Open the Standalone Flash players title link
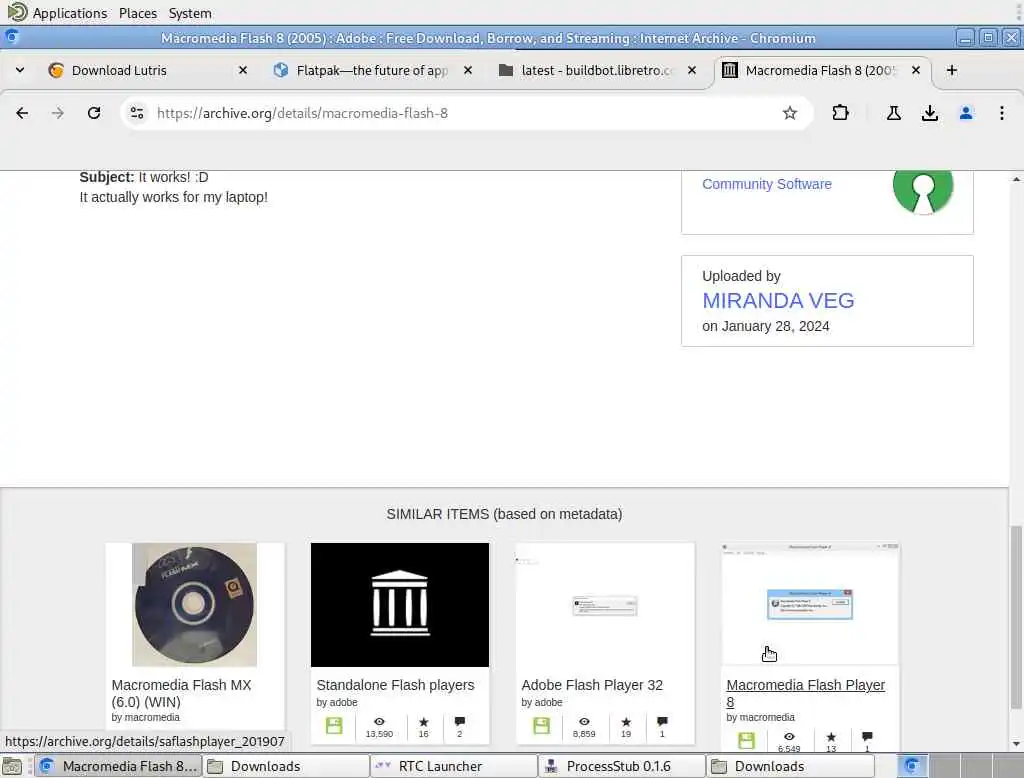Screen dimensions: 1024x778 pos(395,685)
